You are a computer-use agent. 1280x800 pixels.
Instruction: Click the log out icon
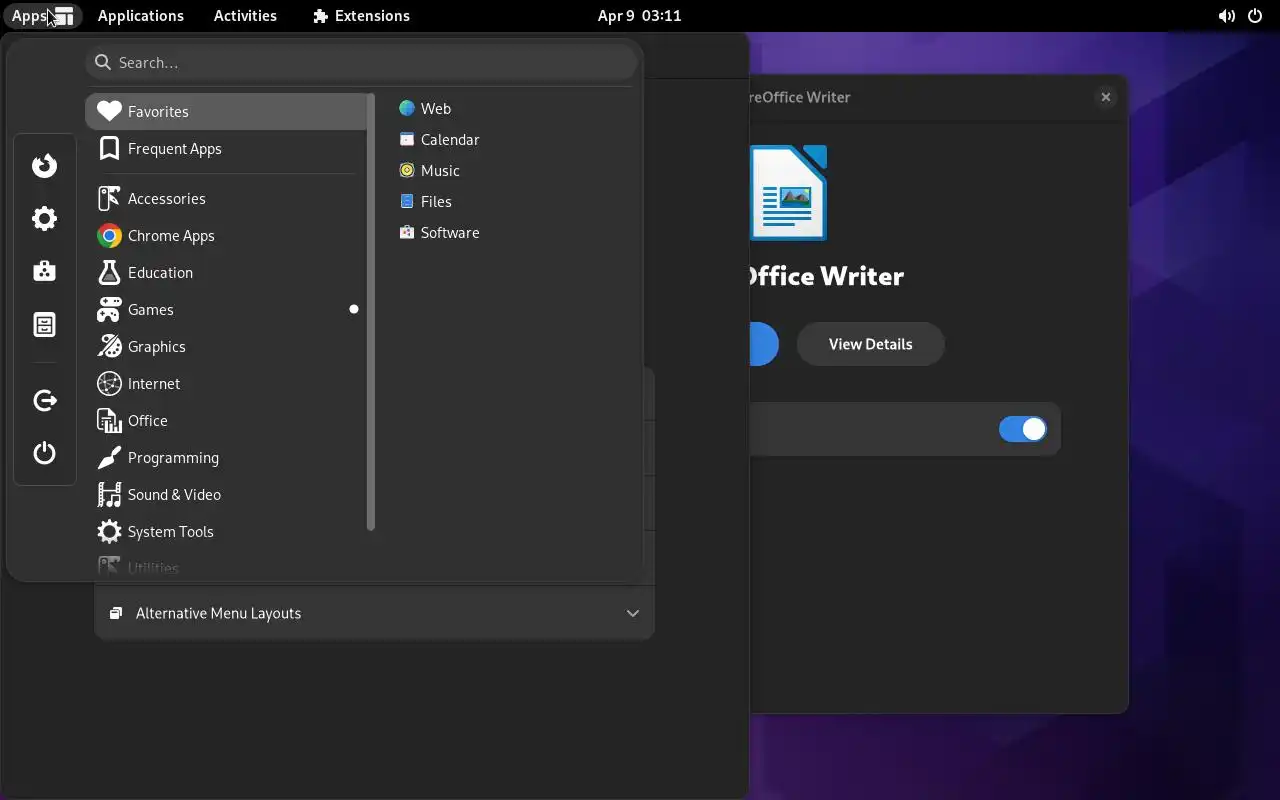pyautogui.click(x=45, y=401)
